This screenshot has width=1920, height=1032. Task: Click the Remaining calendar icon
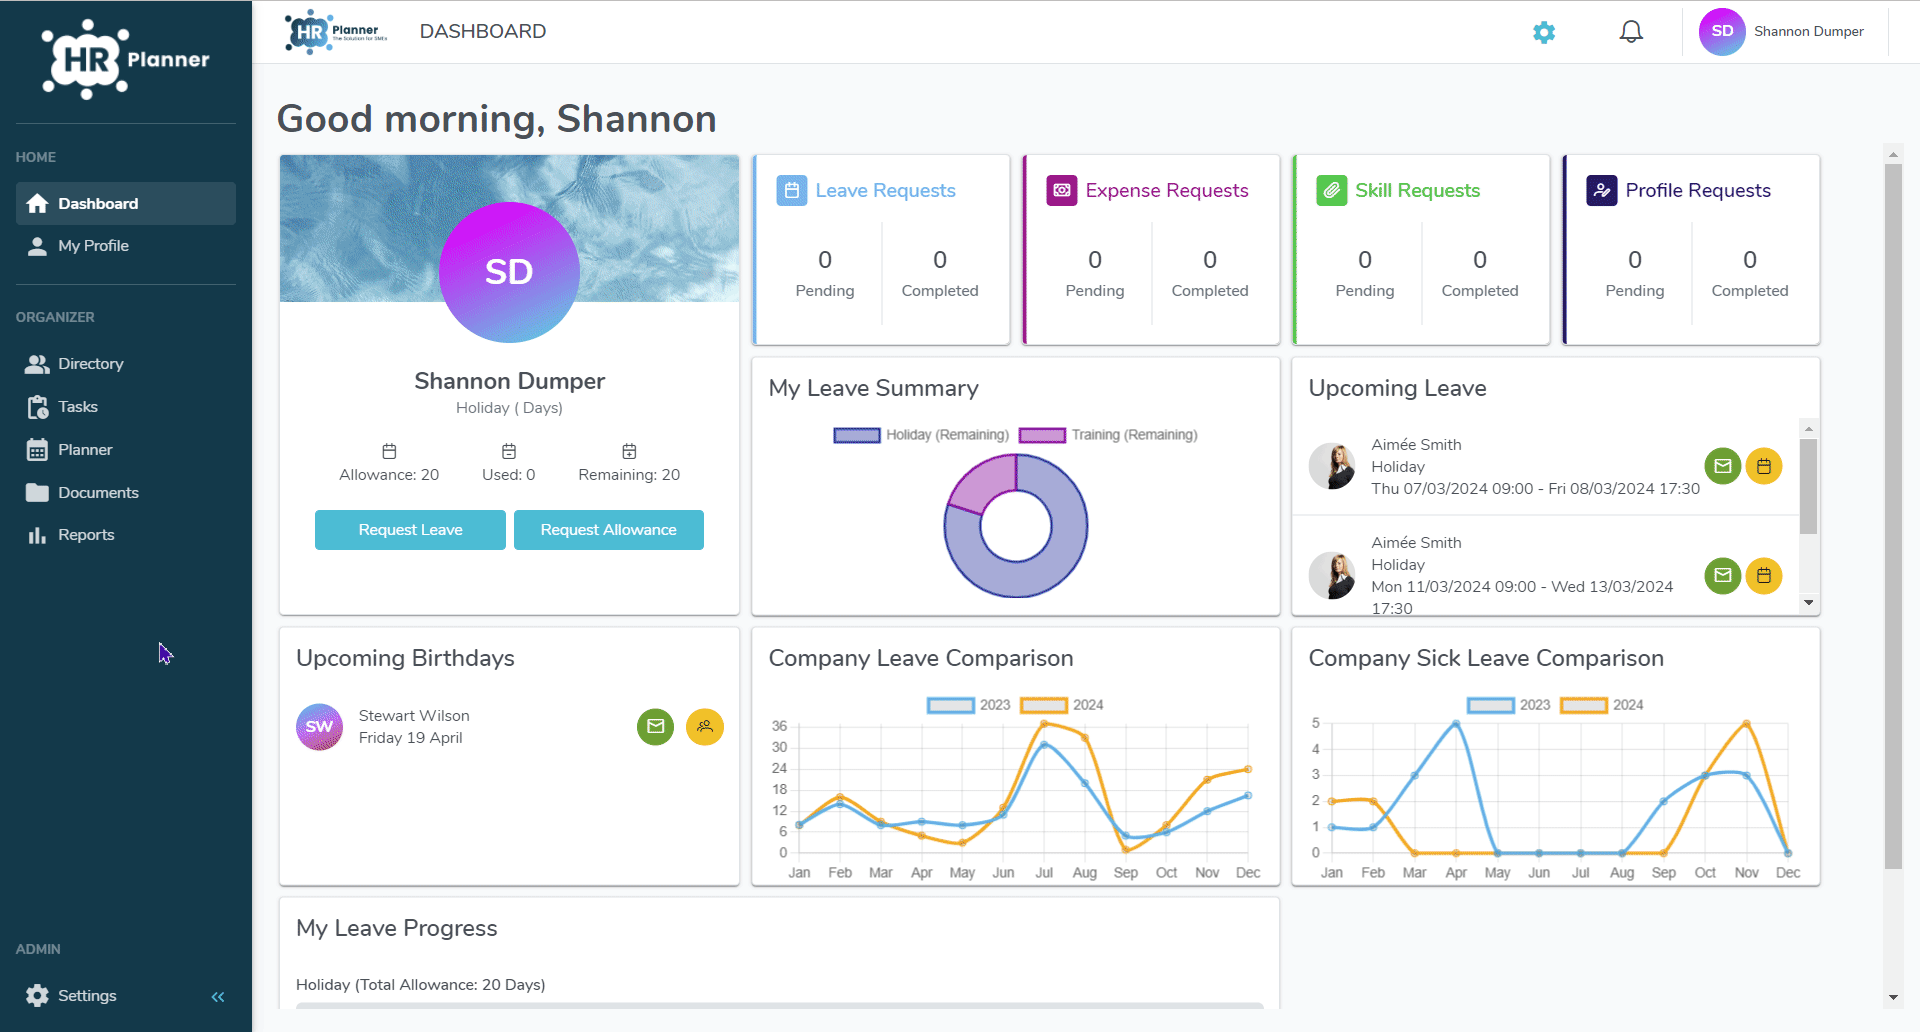pos(629,451)
